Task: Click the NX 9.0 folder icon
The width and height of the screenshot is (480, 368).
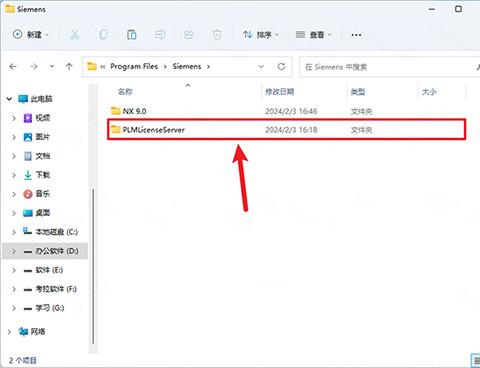Action: 115,111
